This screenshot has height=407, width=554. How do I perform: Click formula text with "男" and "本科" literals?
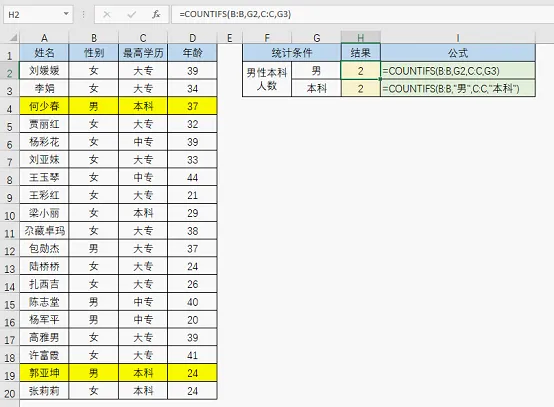[x=451, y=88]
